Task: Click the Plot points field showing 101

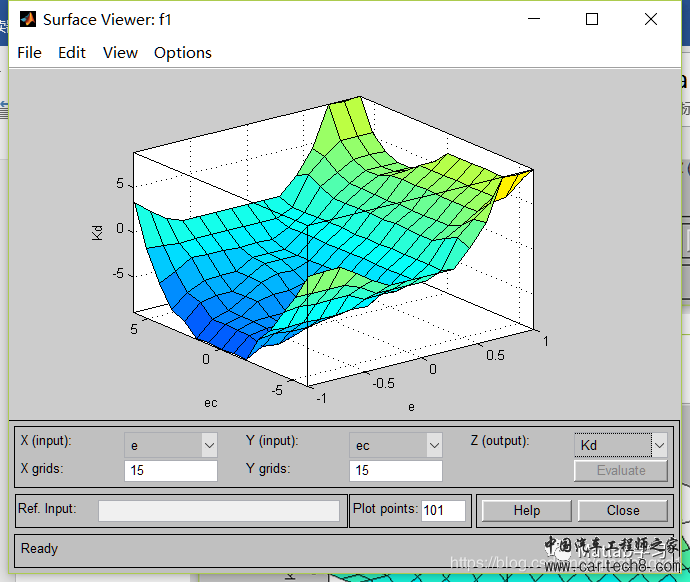Action: (443, 510)
